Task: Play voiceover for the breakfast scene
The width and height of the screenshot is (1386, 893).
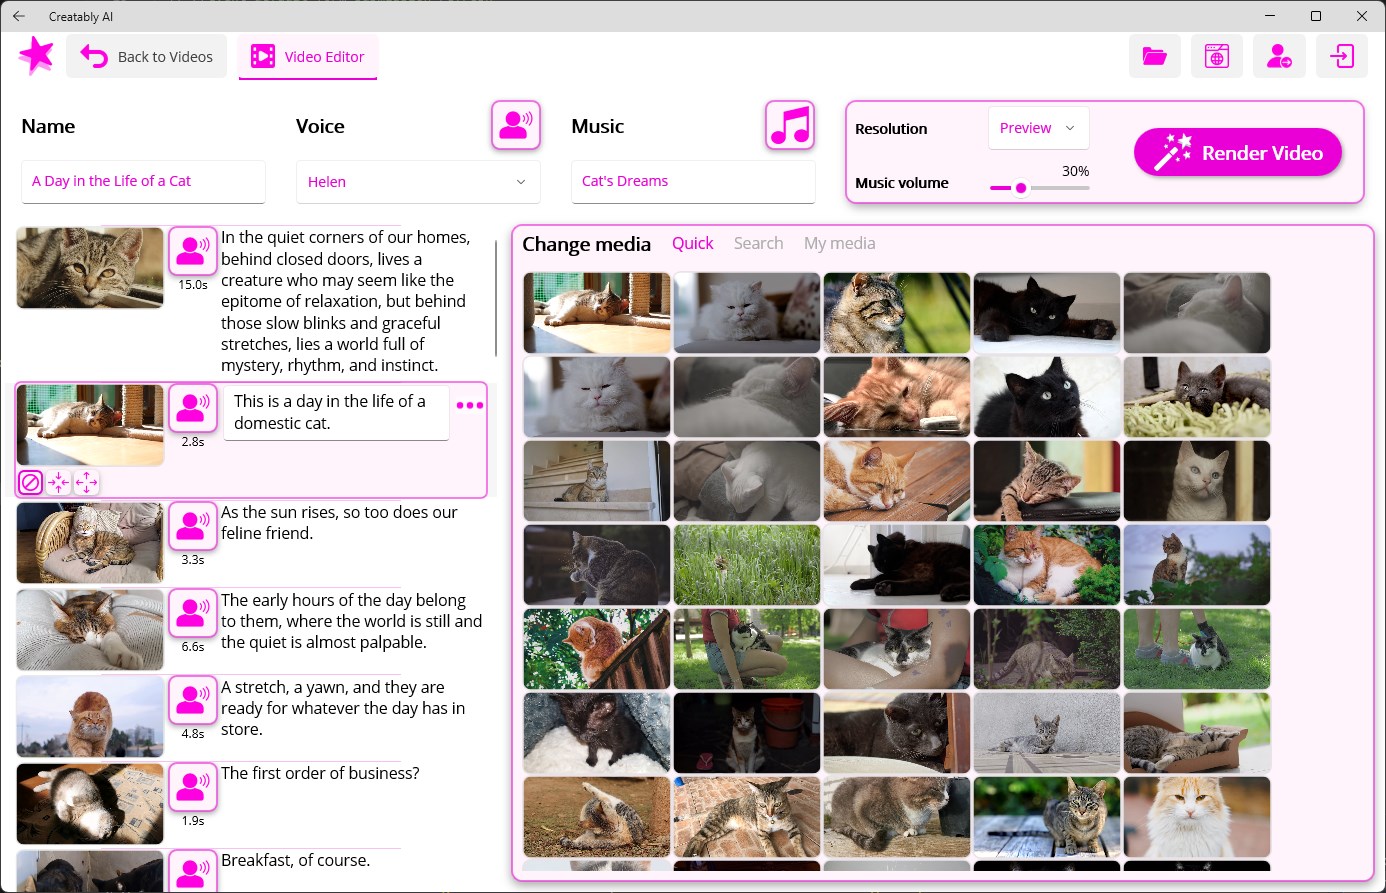Action: 193,871
